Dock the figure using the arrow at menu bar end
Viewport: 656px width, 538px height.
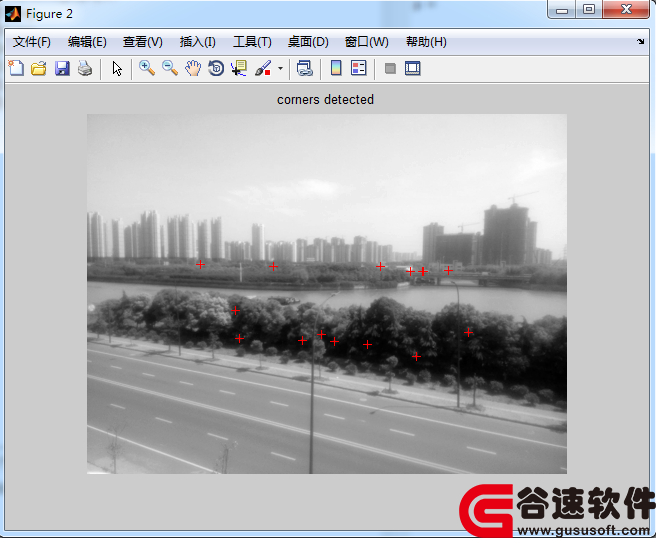point(641,41)
